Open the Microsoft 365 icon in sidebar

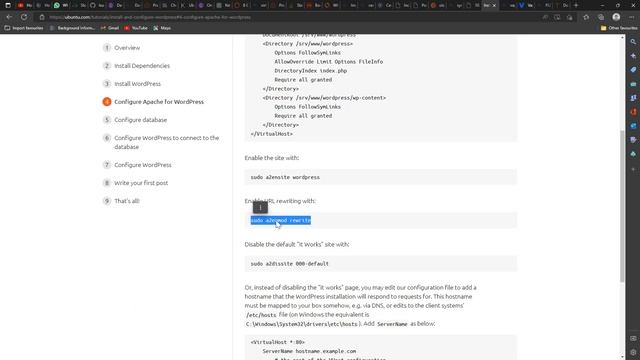[x=633, y=112]
